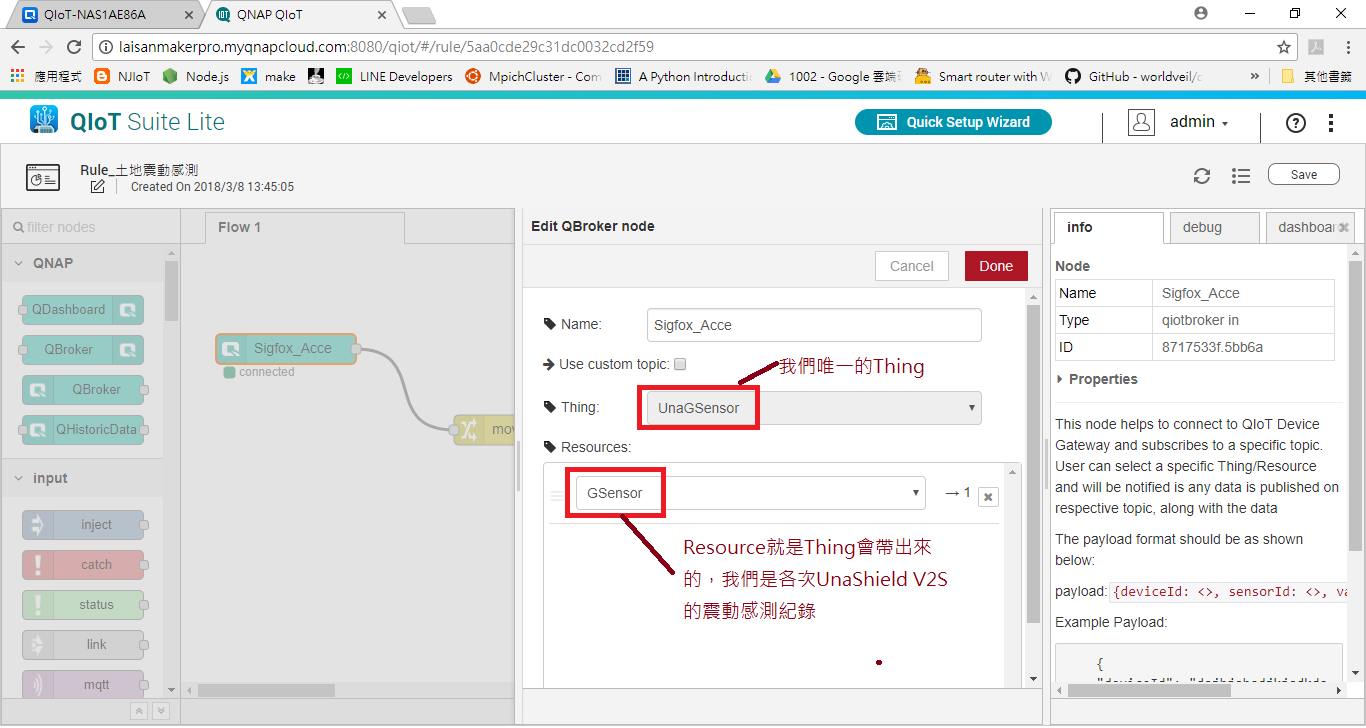The height and width of the screenshot is (728, 1366).
Task: Grab the GSensor resource row reorder handle
Action: 557,496
